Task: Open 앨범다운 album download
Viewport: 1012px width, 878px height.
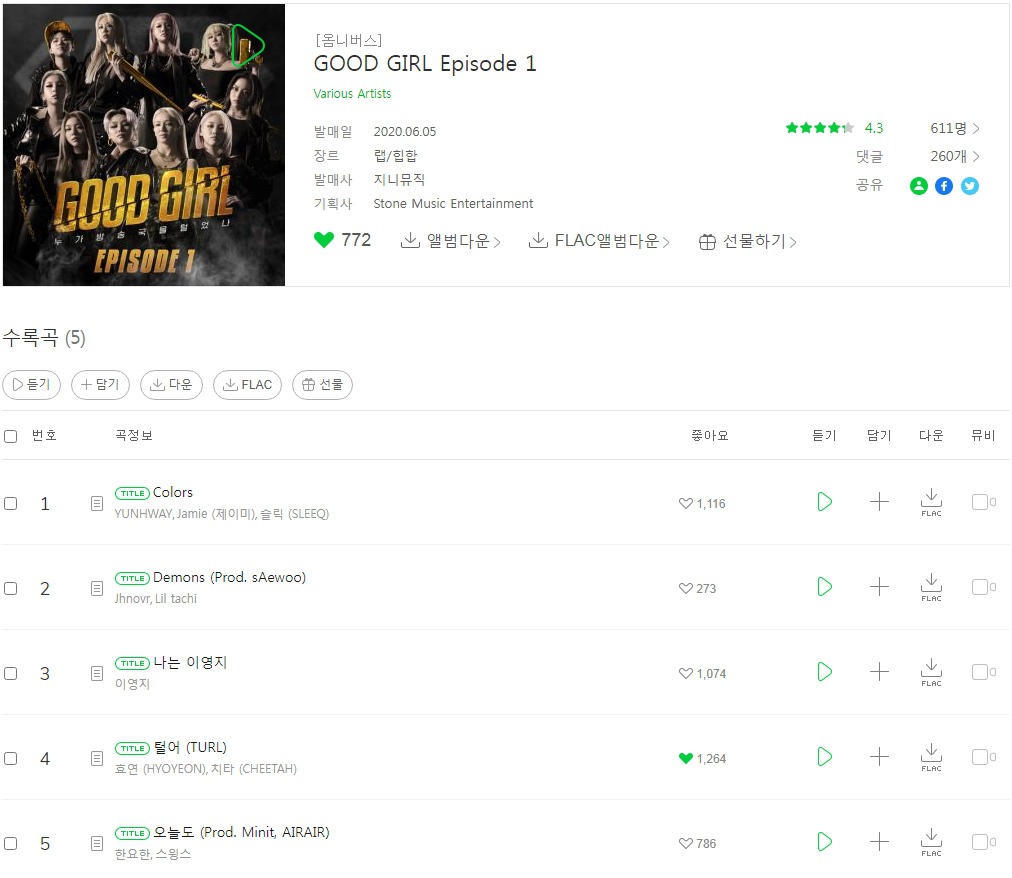Action: pyautogui.click(x=450, y=241)
